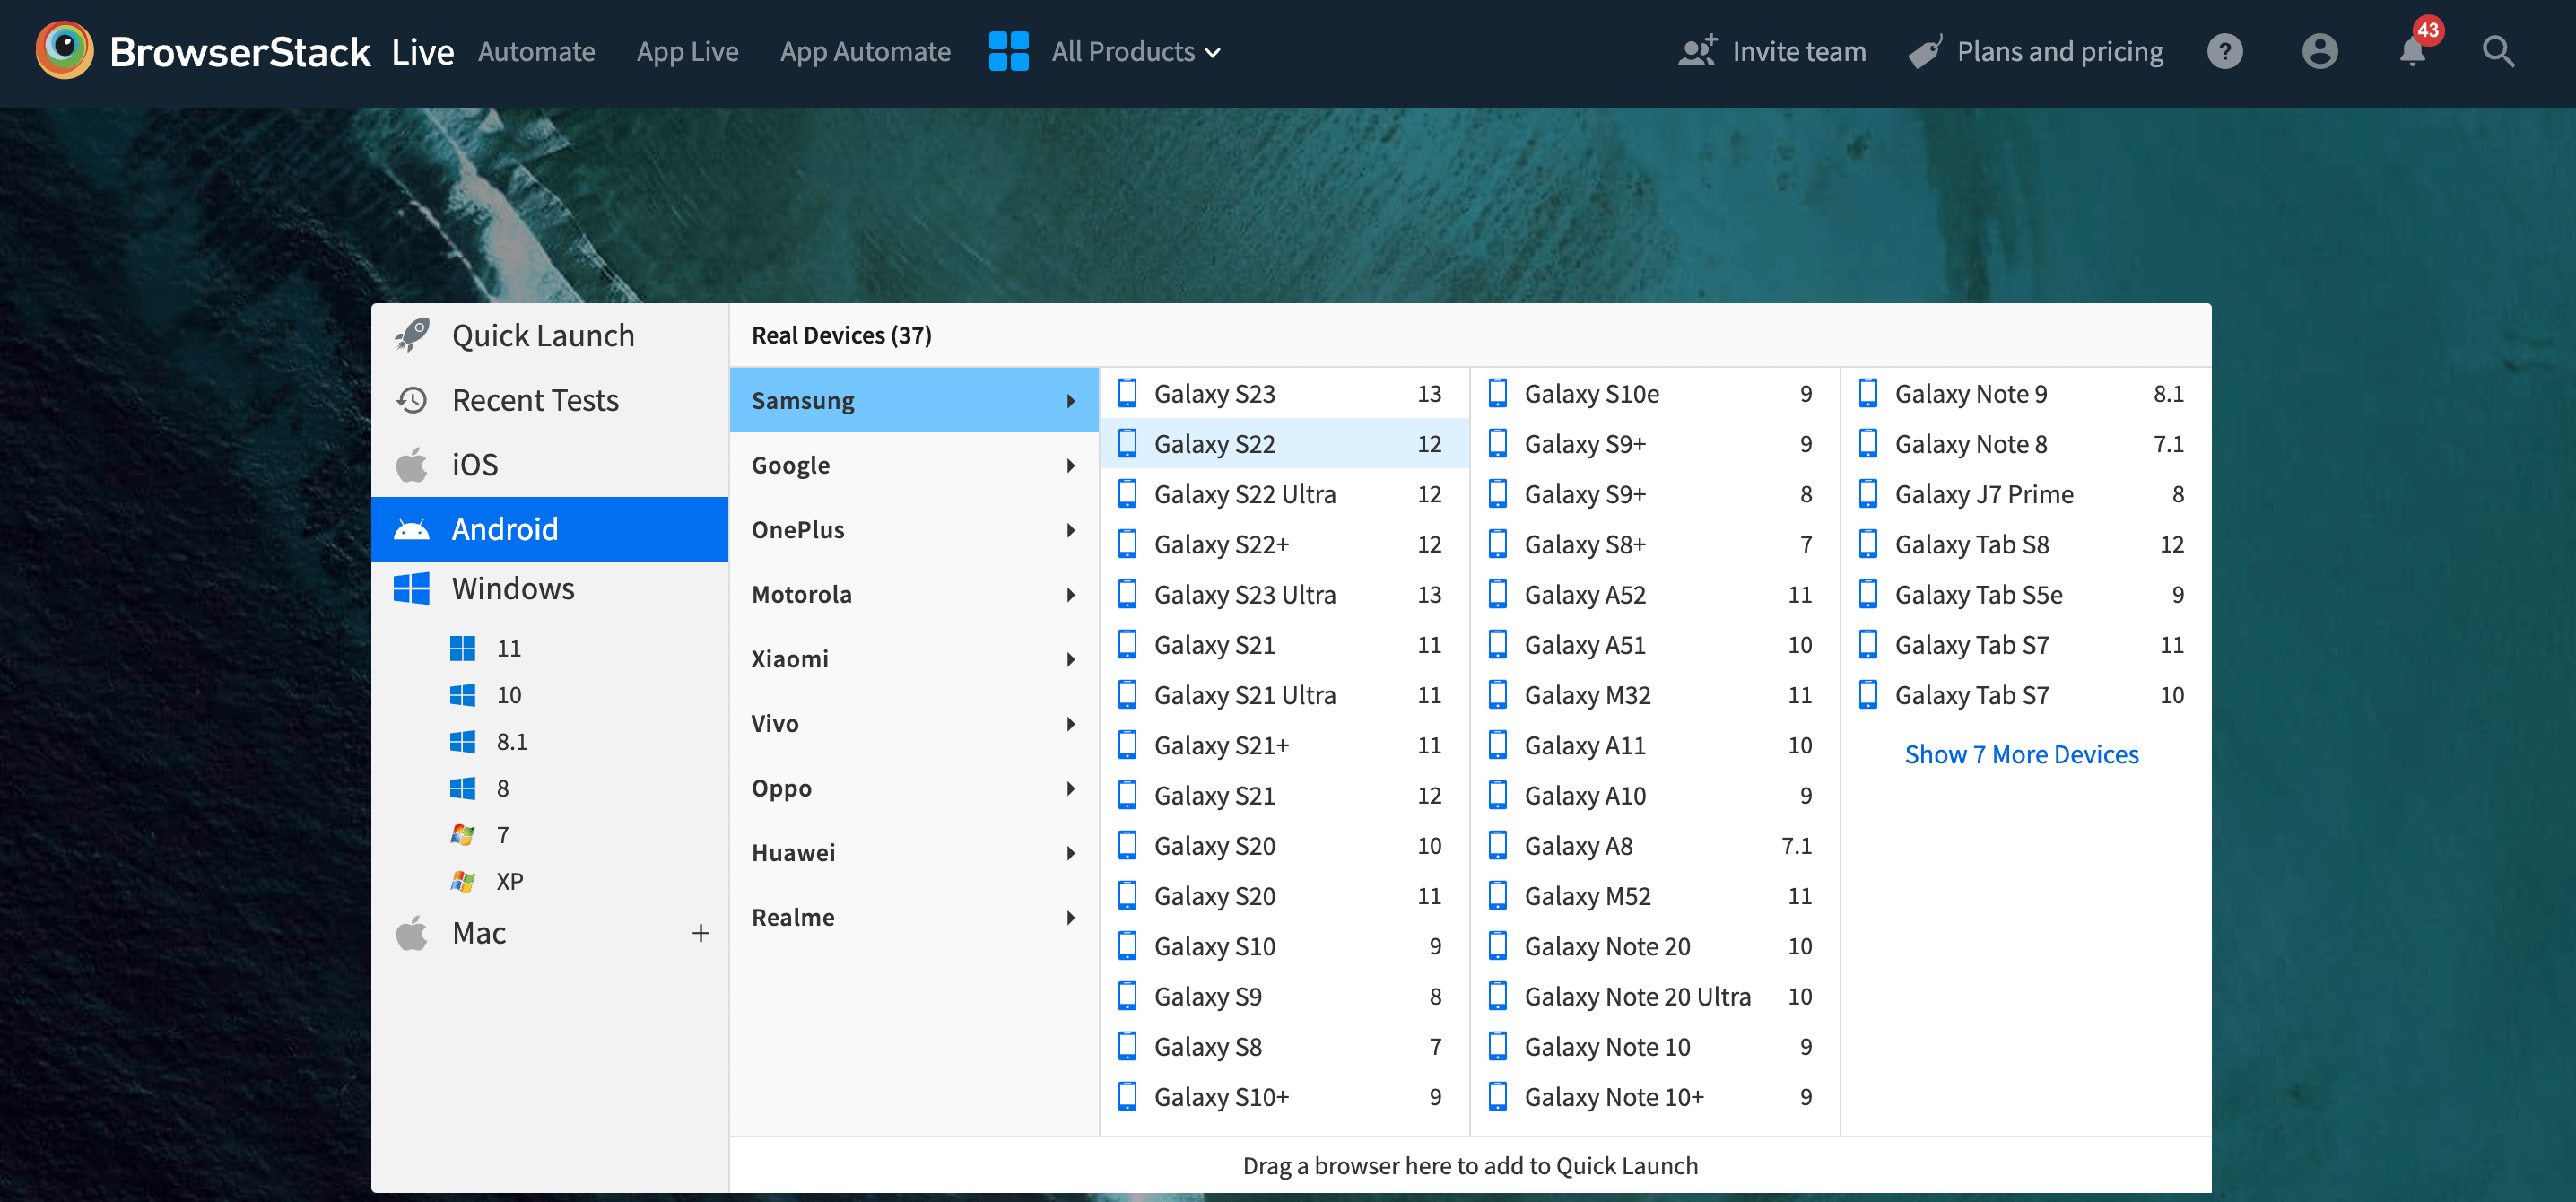Expand the Google device list arrow
The image size is (2576, 1202).
pos(1071,465)
